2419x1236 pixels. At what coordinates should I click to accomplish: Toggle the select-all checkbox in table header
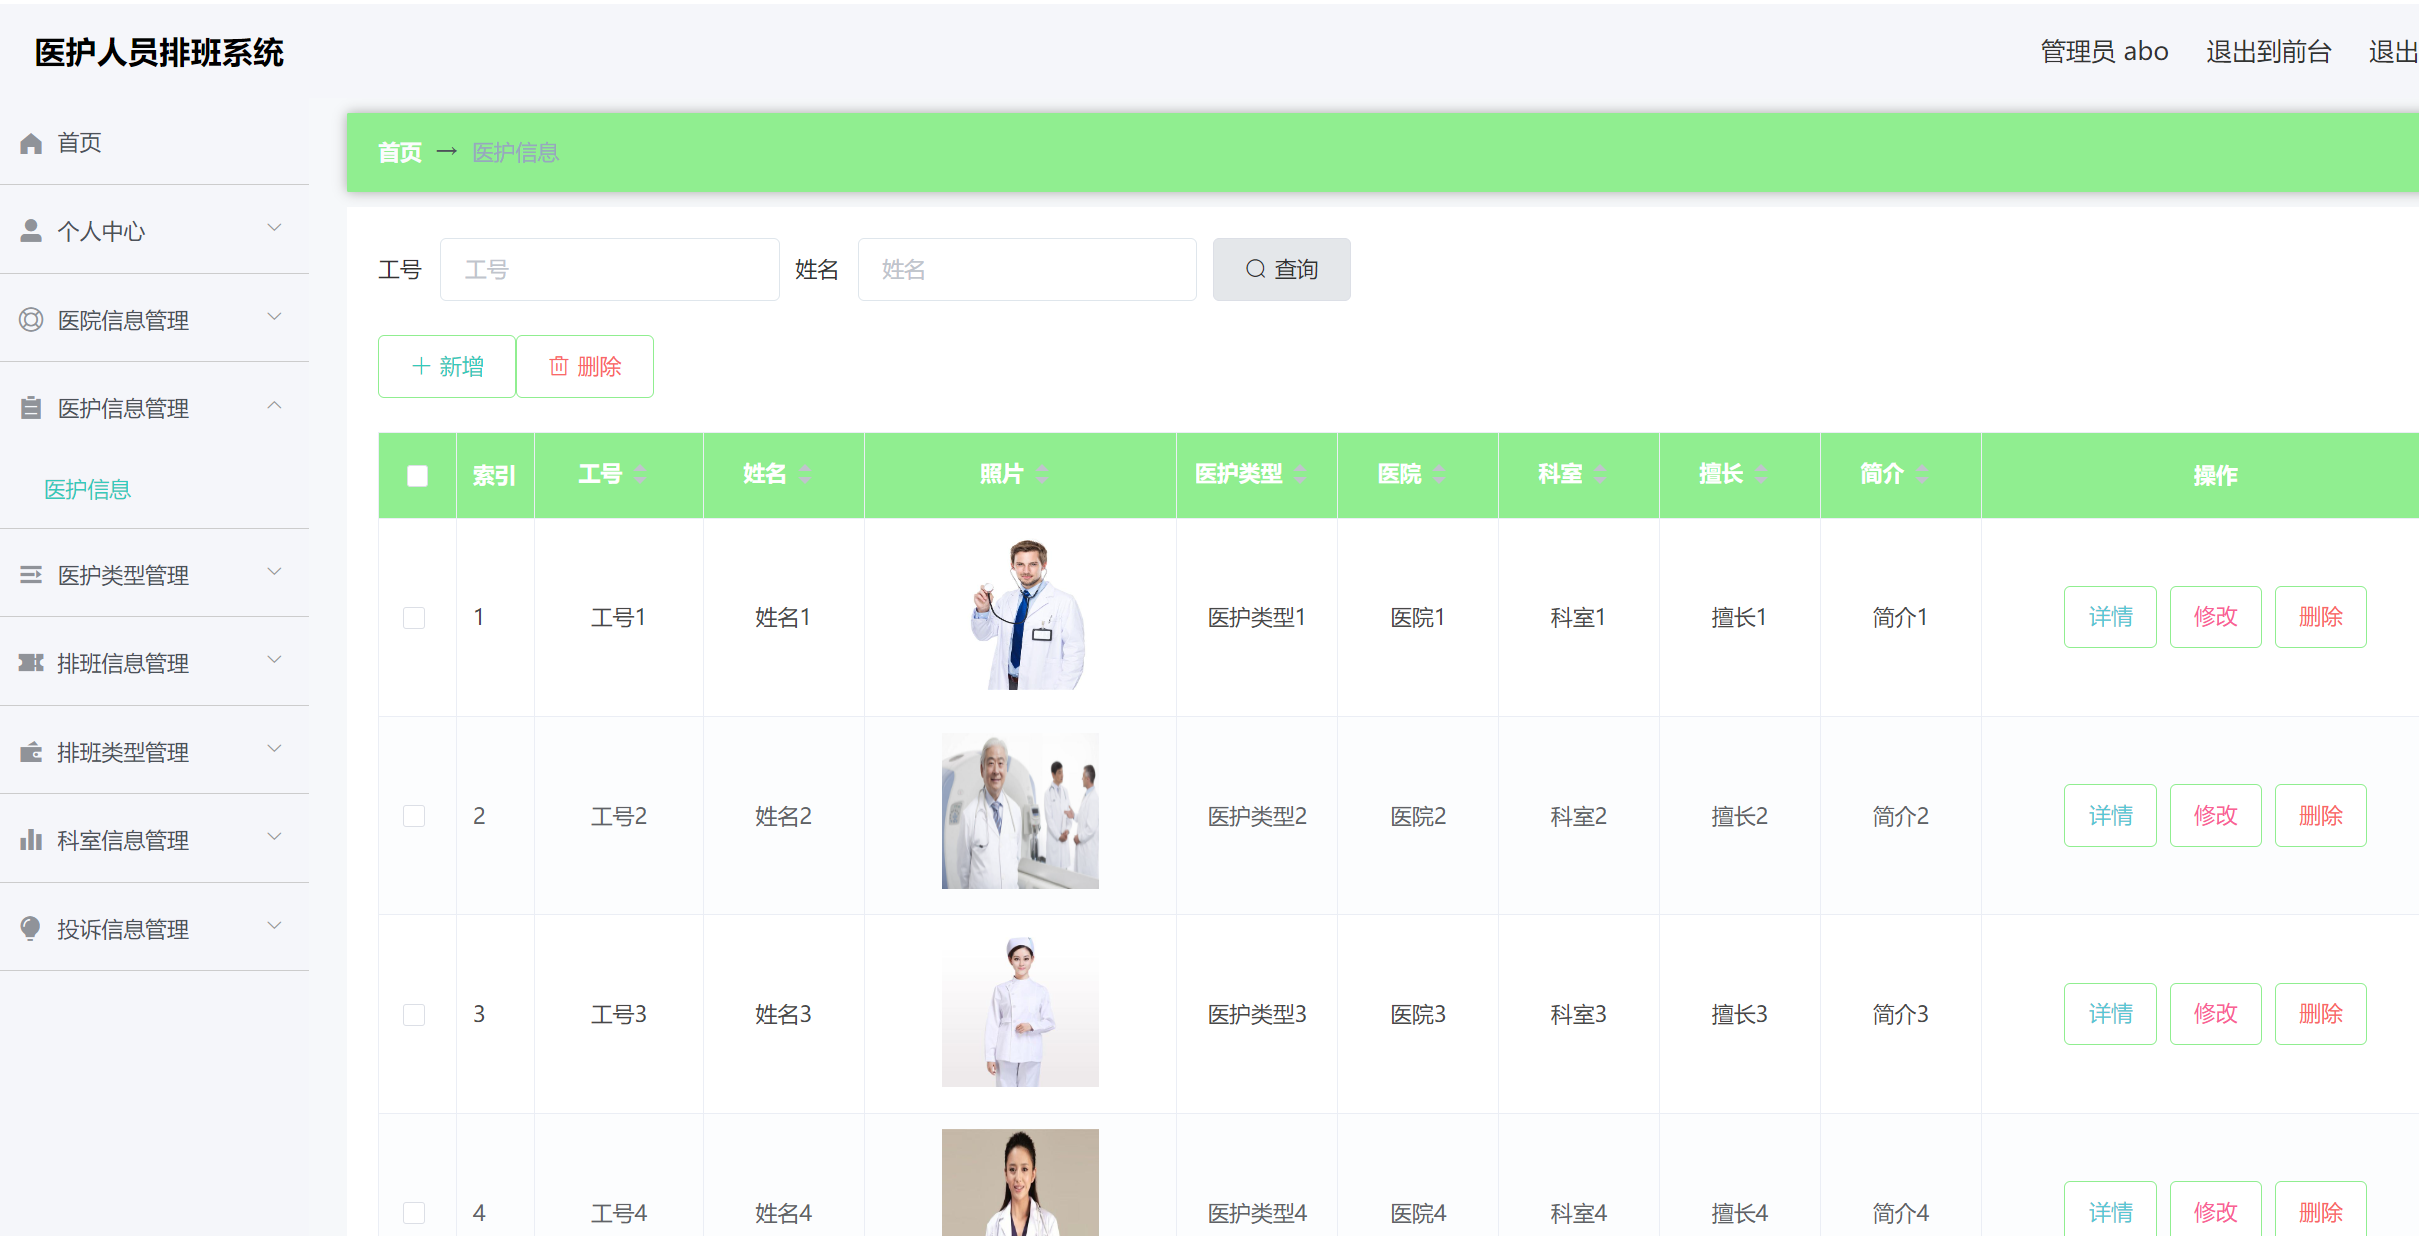[416, 475]
